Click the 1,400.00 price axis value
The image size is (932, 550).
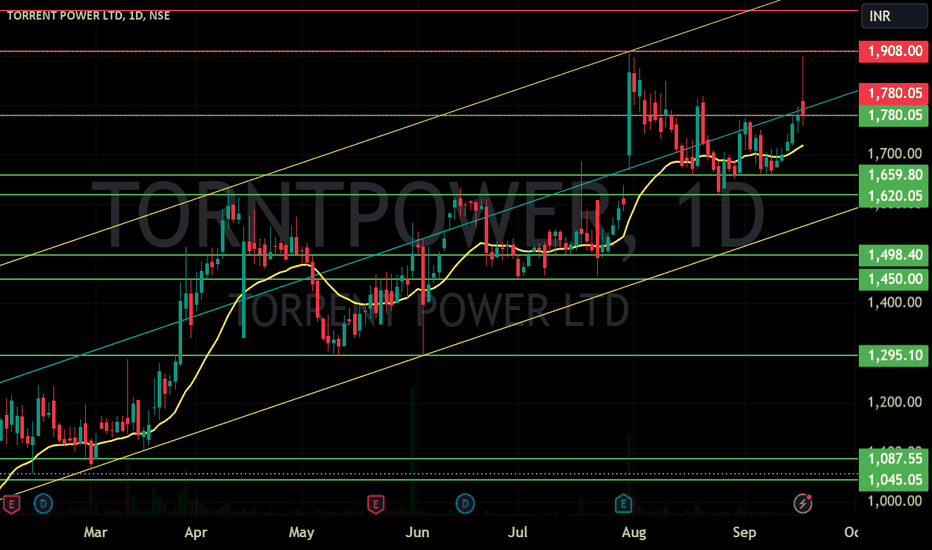[x=895, y=303]
